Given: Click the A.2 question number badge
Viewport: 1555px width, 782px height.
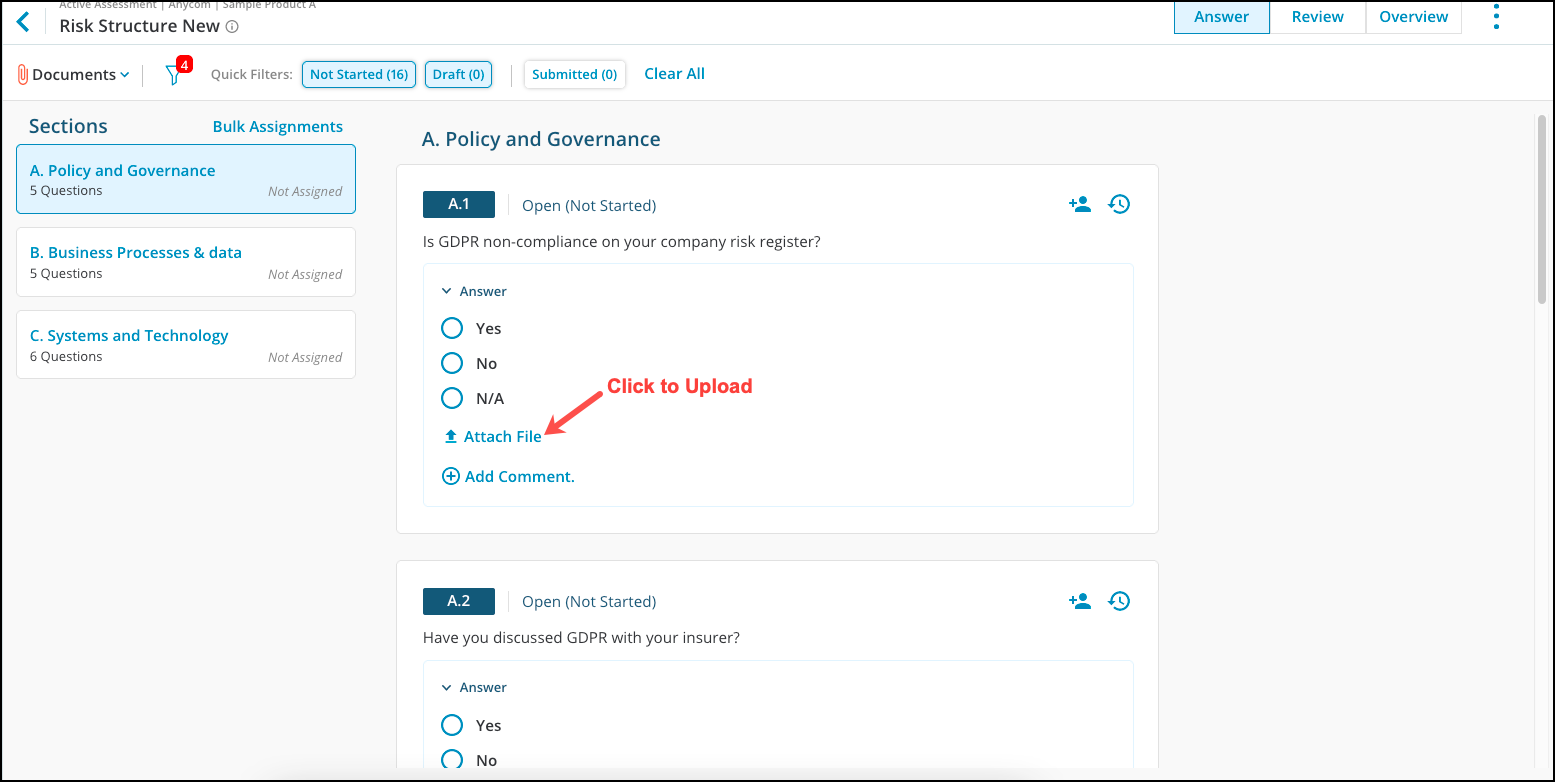Looking at the screenshot, I should click(x=459, y=601).
